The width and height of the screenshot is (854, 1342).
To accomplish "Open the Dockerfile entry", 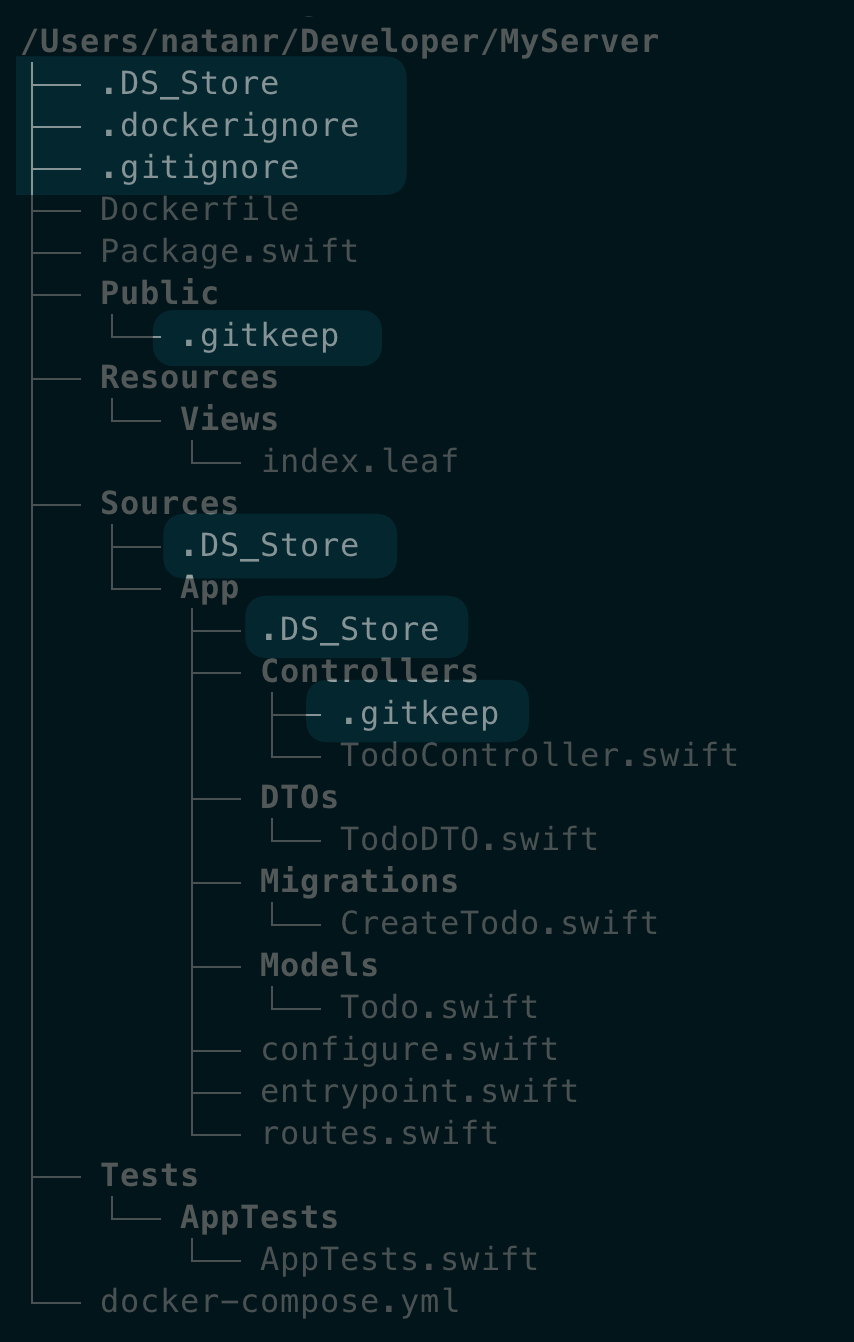I will [199, 210].
